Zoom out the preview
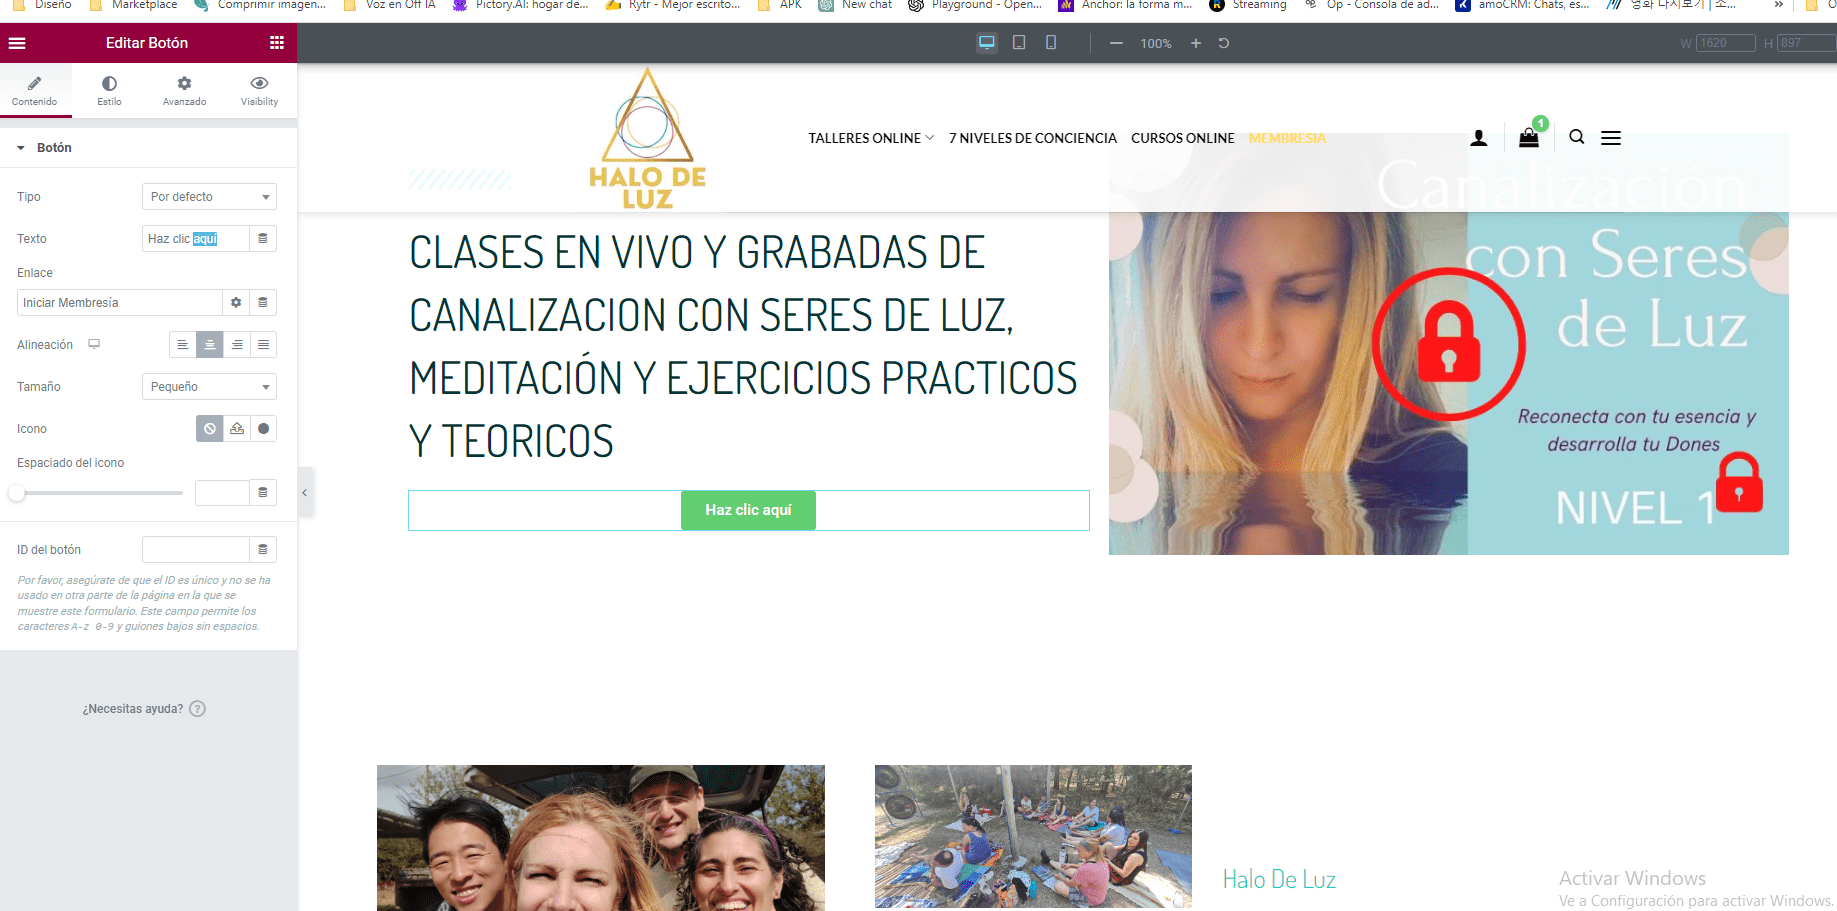1837x911 pixels. coord(1116,43)
